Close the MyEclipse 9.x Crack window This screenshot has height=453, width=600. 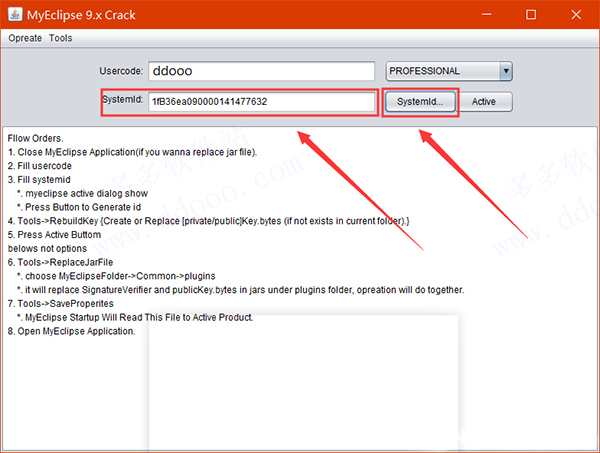click(x=576, y=15)
